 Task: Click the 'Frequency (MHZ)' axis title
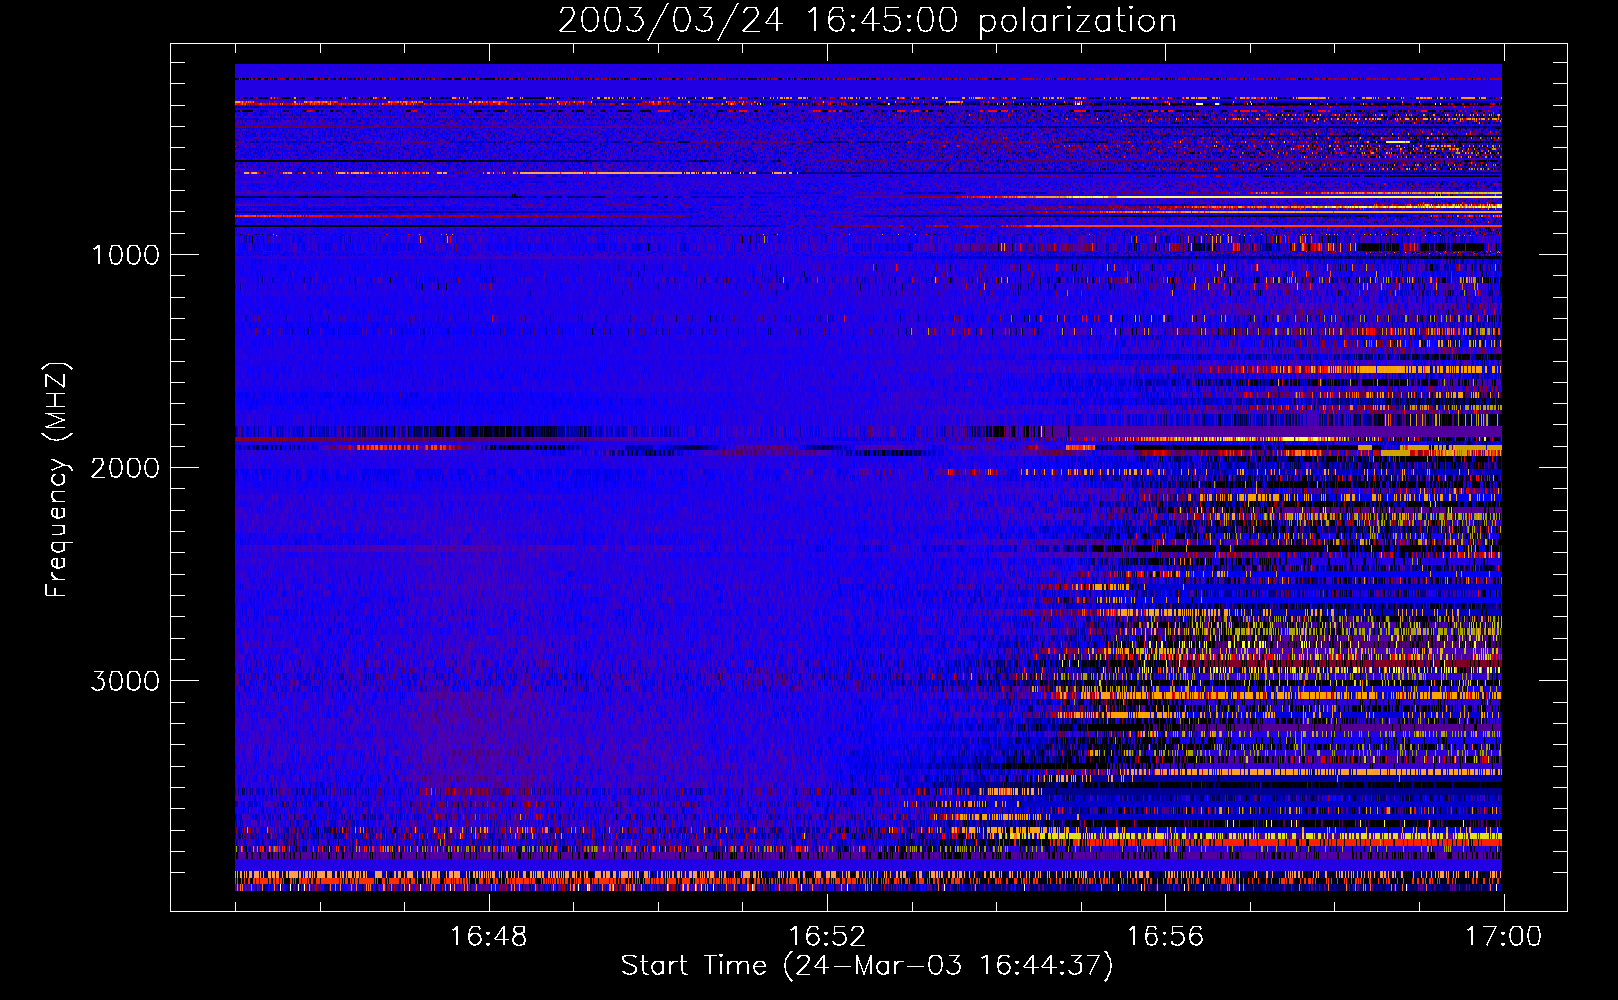pyautogui.click(x=57, y=481)
